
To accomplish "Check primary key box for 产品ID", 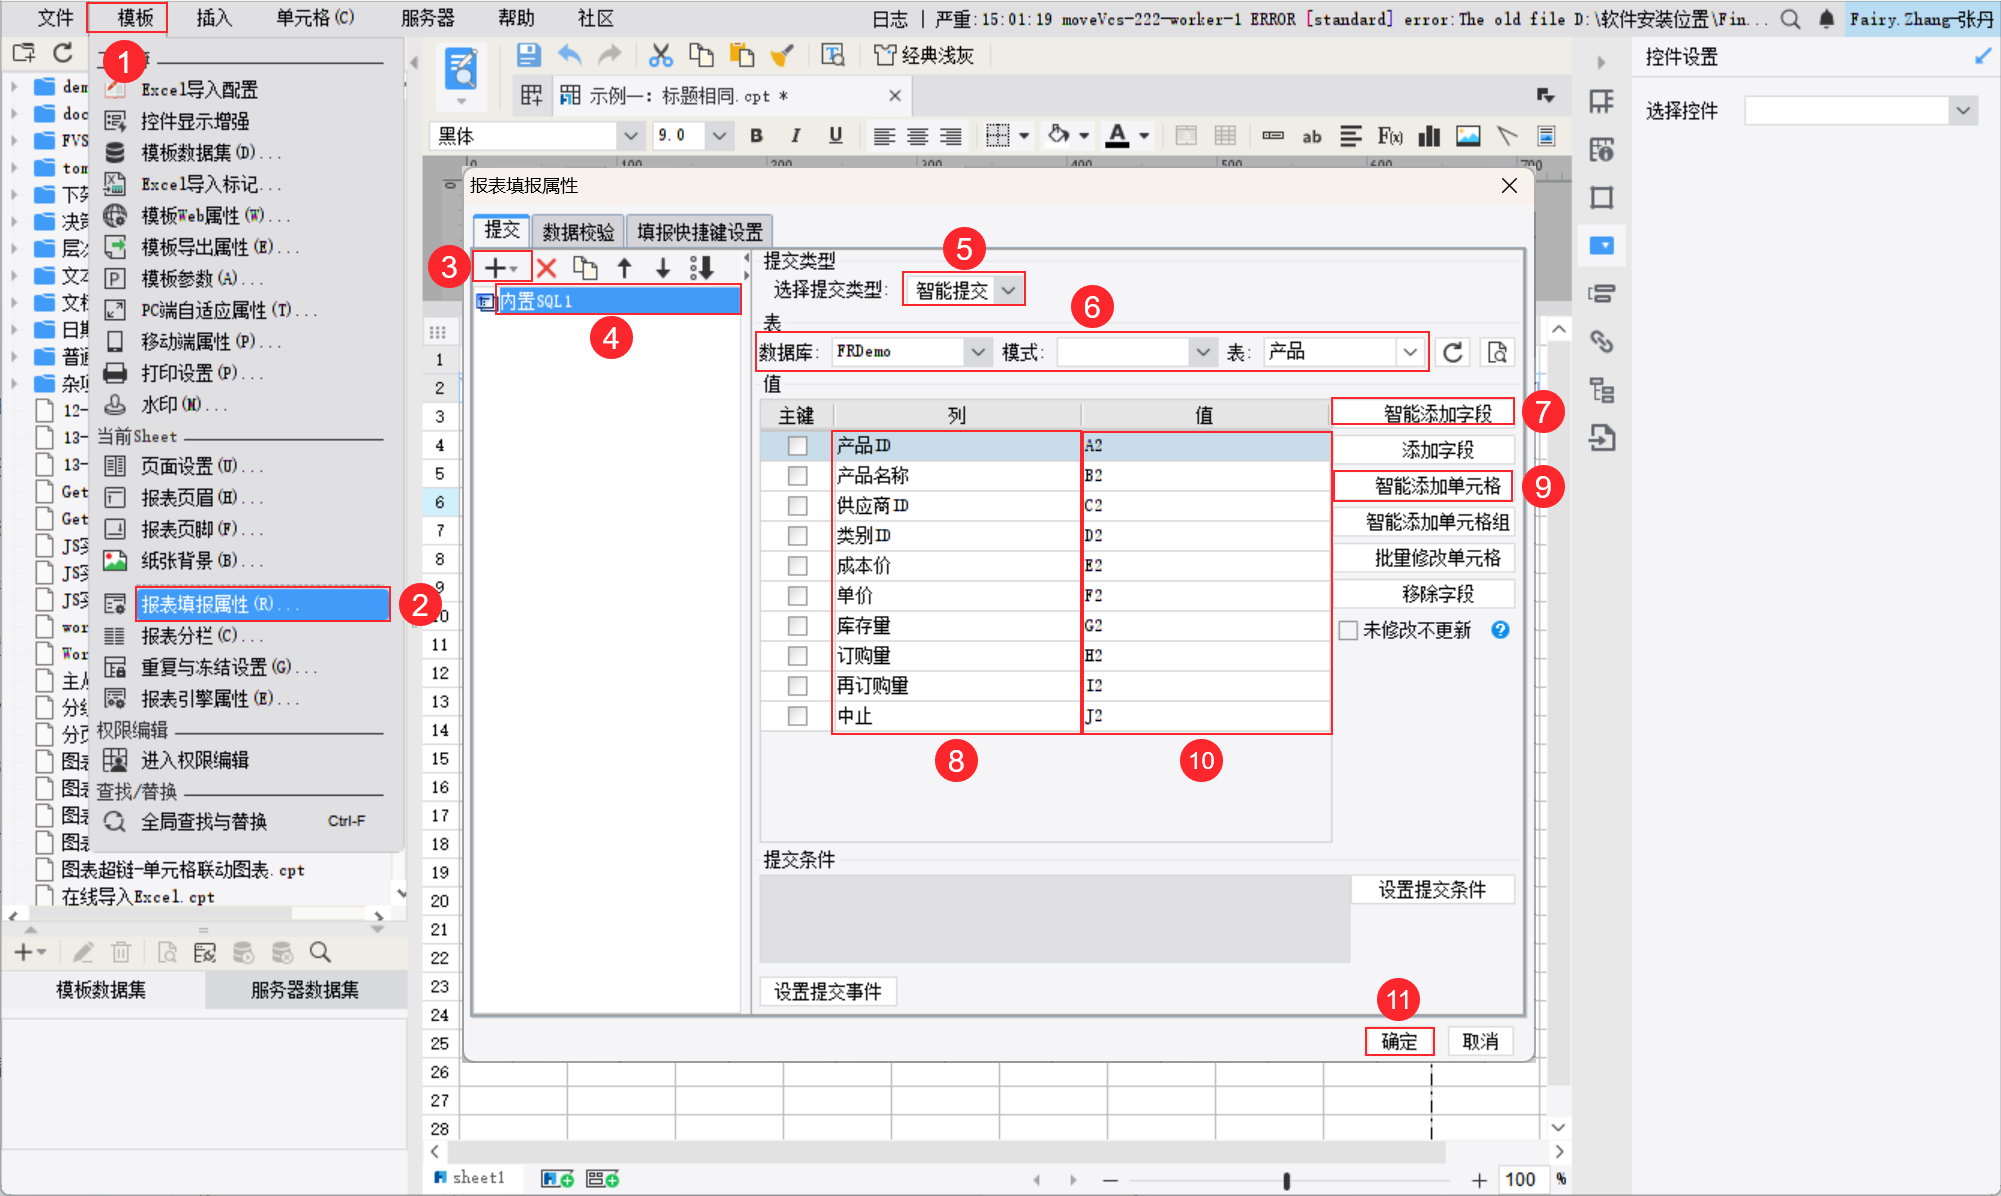I will coord(797,446).
